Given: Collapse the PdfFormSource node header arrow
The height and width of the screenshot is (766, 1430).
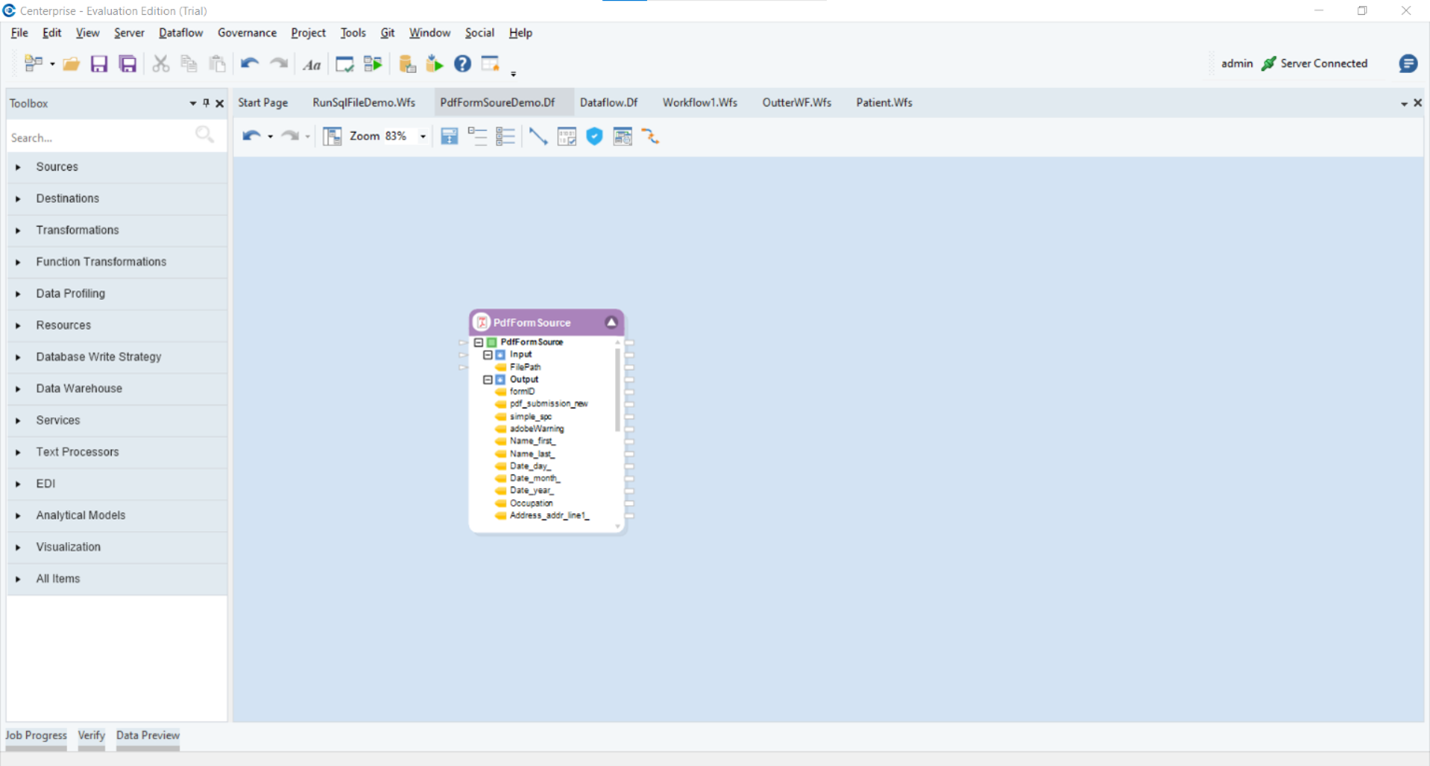Looking at the screenshot, I should click(612, 322).
